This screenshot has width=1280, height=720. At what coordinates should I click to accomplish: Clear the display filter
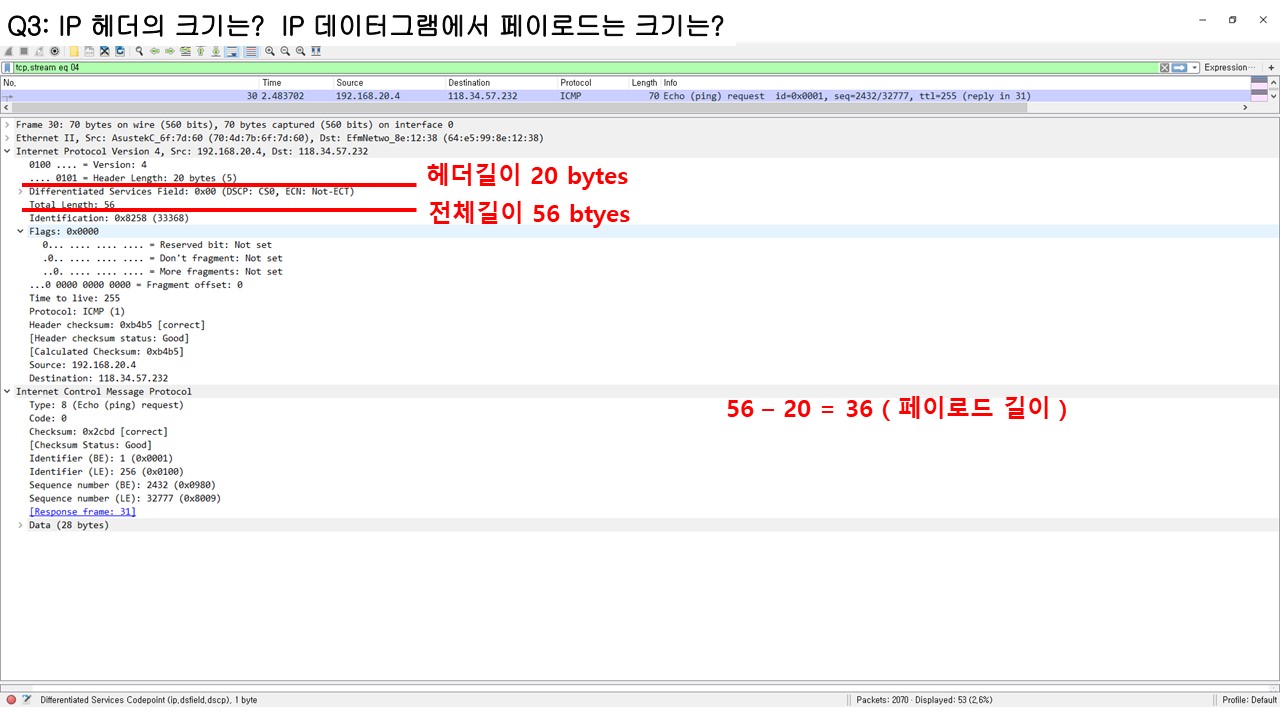pyautogui.click(x=1165, y=68)
